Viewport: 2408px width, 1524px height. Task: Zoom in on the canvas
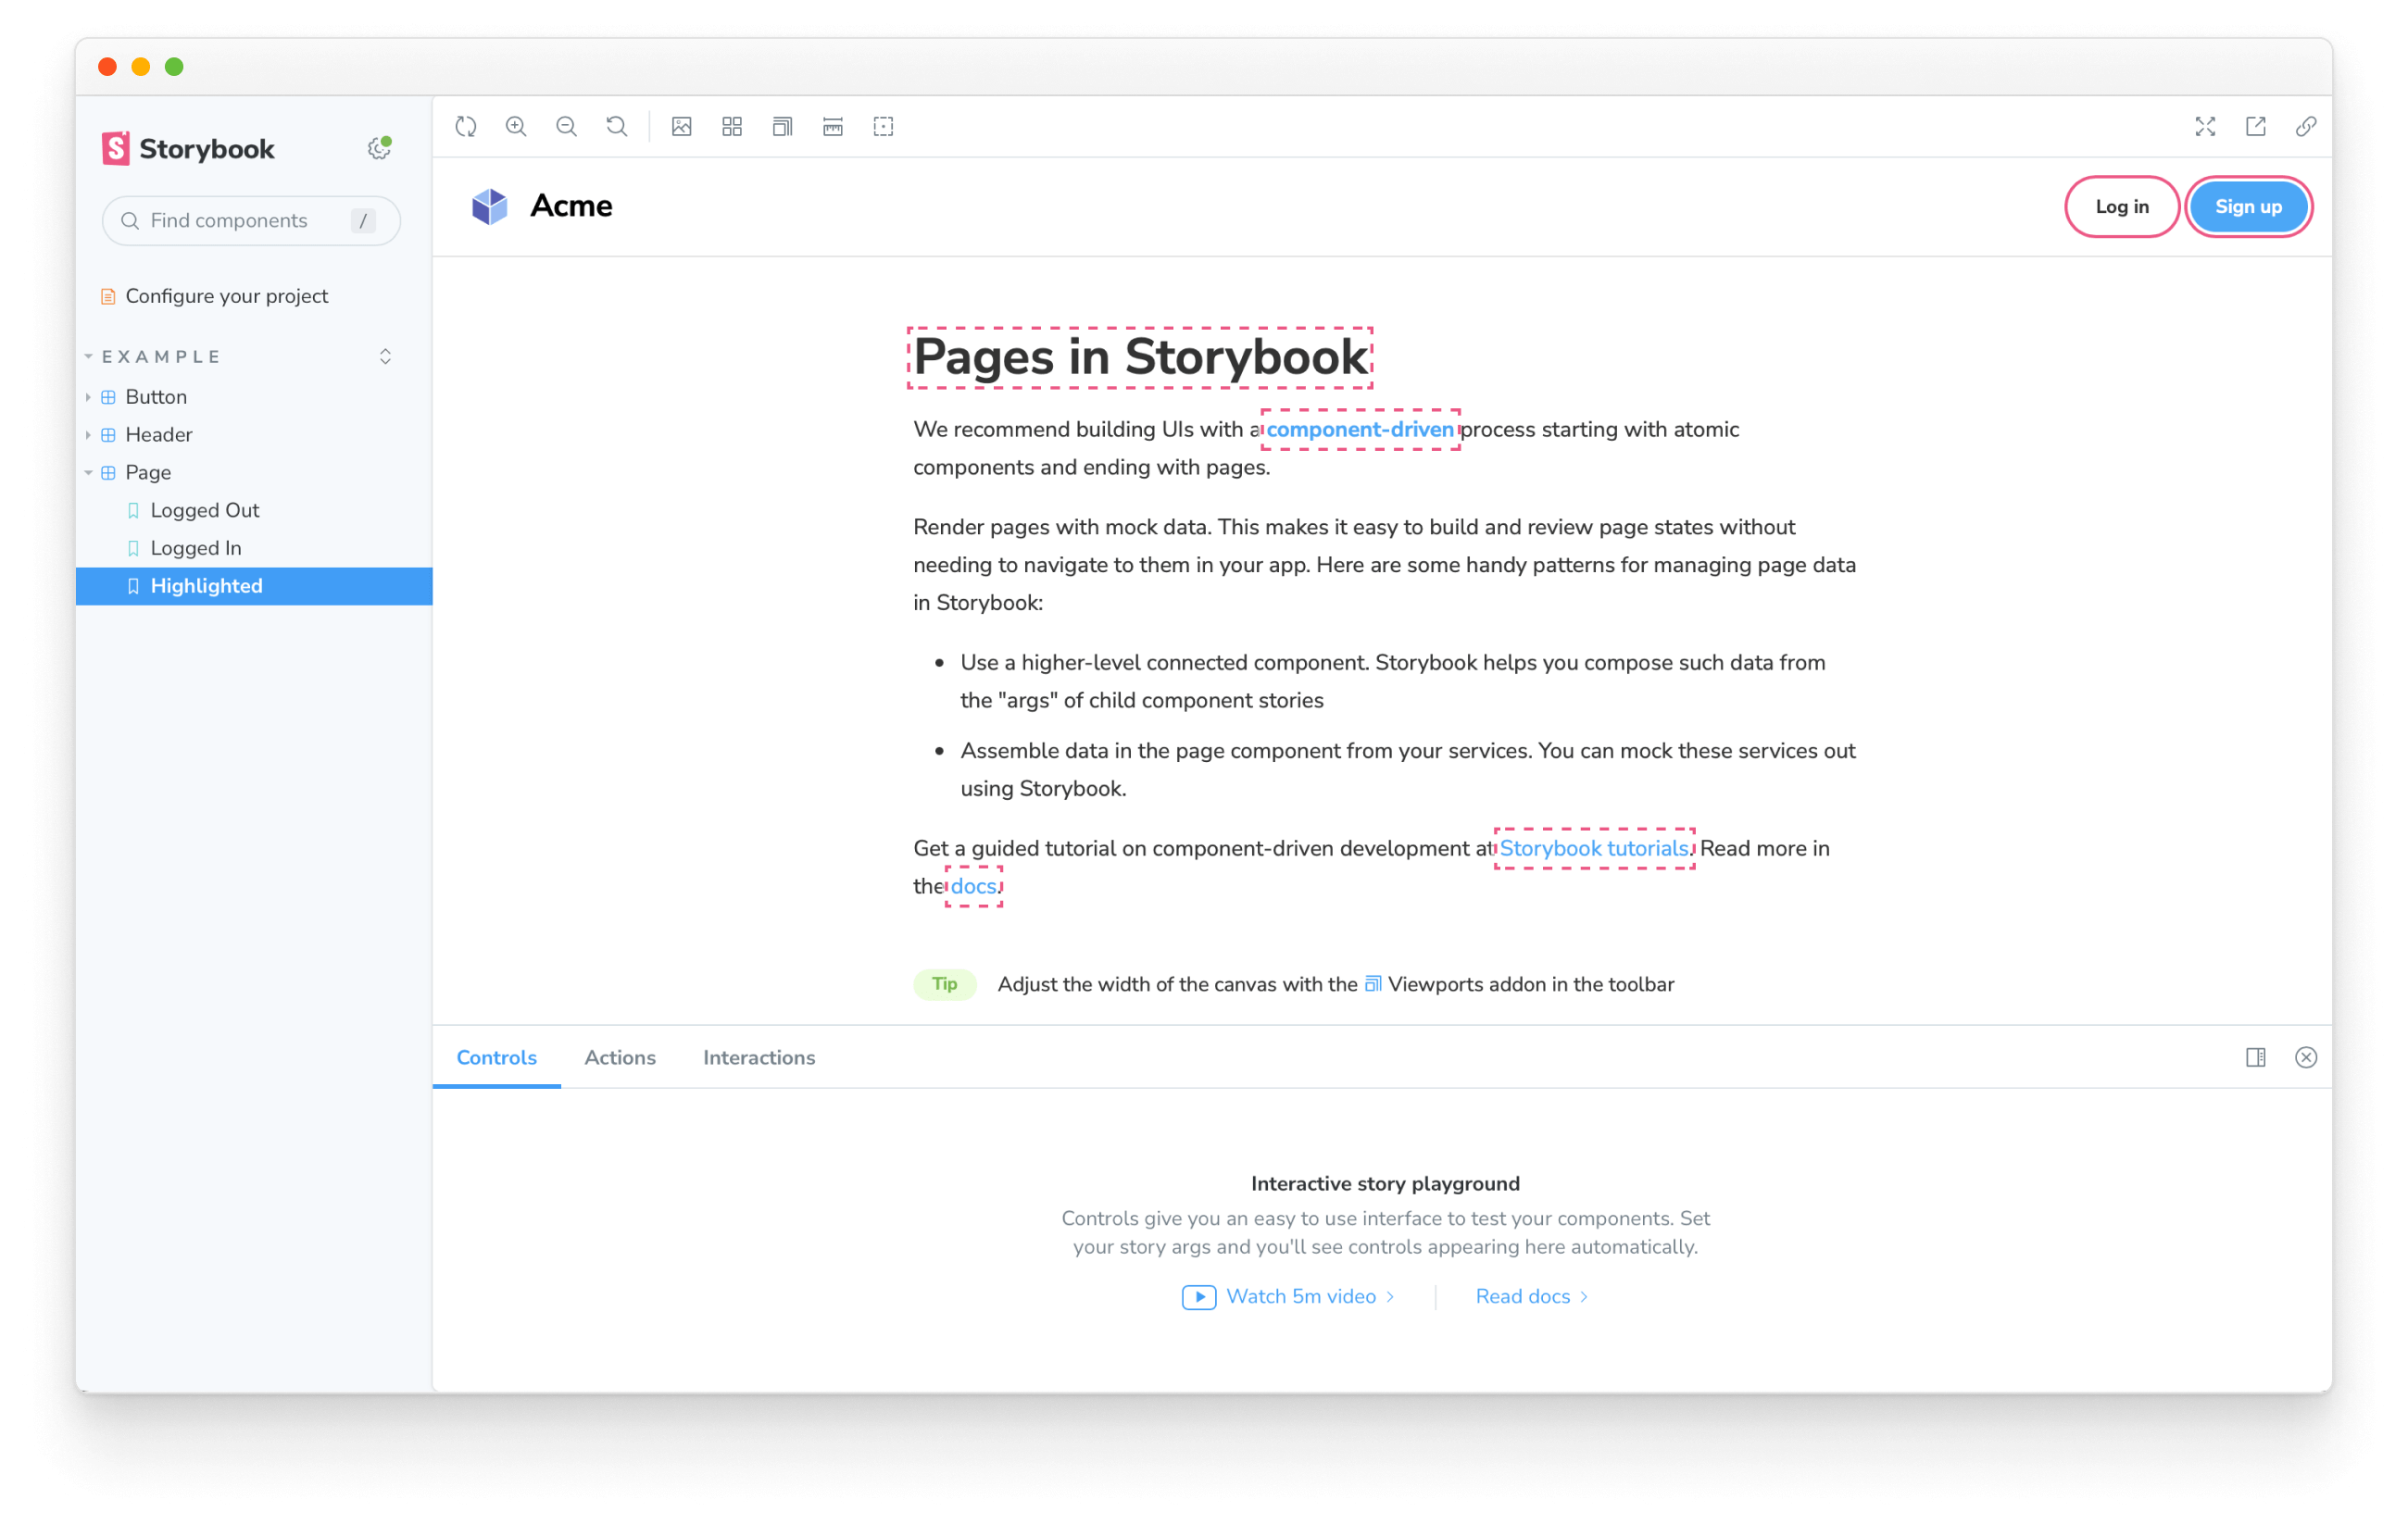pyautogui.click(x=516, y=126)
